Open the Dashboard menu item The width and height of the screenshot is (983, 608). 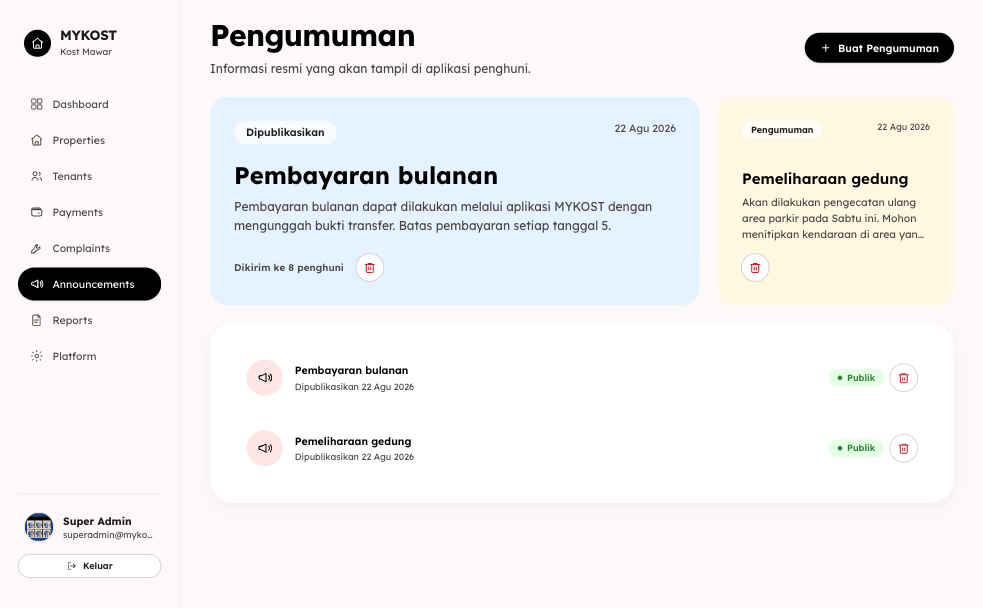90,104
